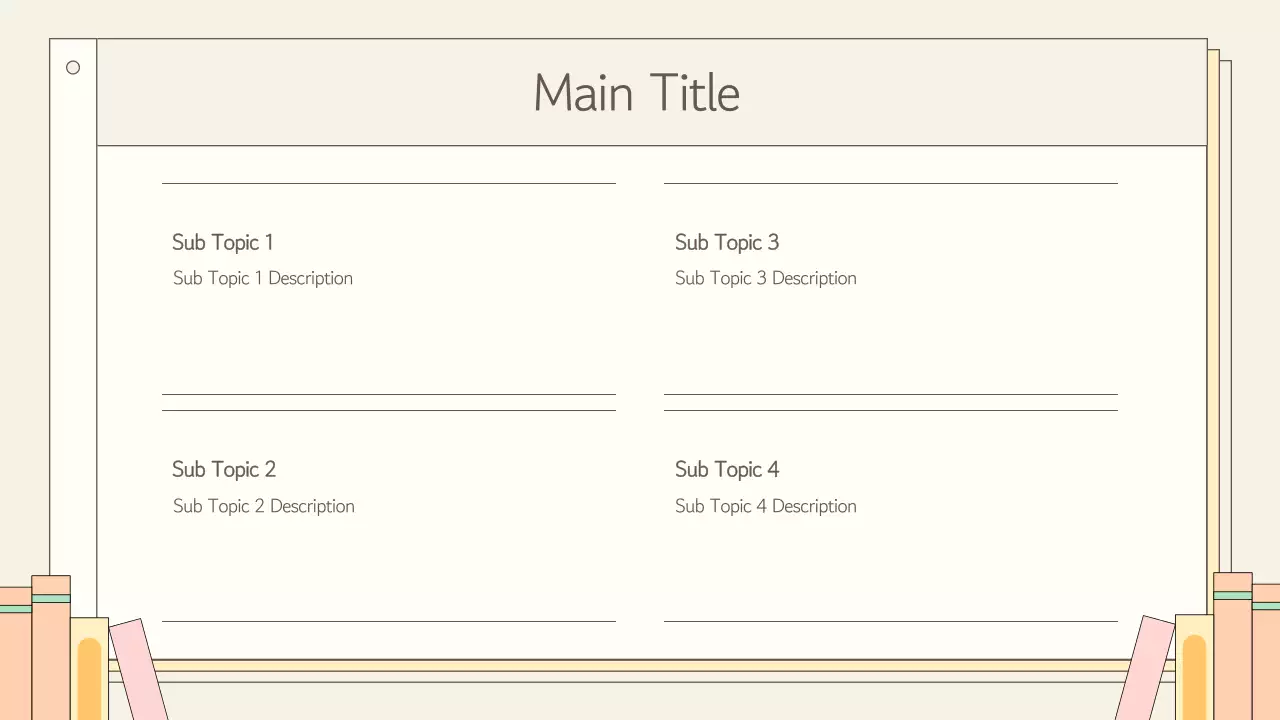Viewport: 1280px width, 720px height.
Task: Select the Sub Topic 2 heading
Action: click(223, 469)
